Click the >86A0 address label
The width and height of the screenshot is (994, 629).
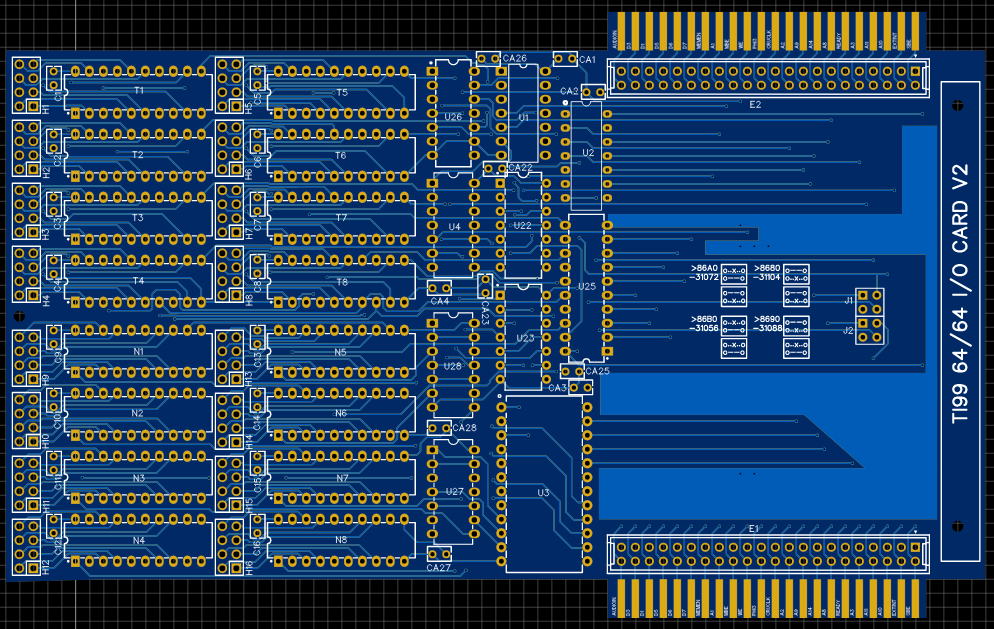click(705, 268)
